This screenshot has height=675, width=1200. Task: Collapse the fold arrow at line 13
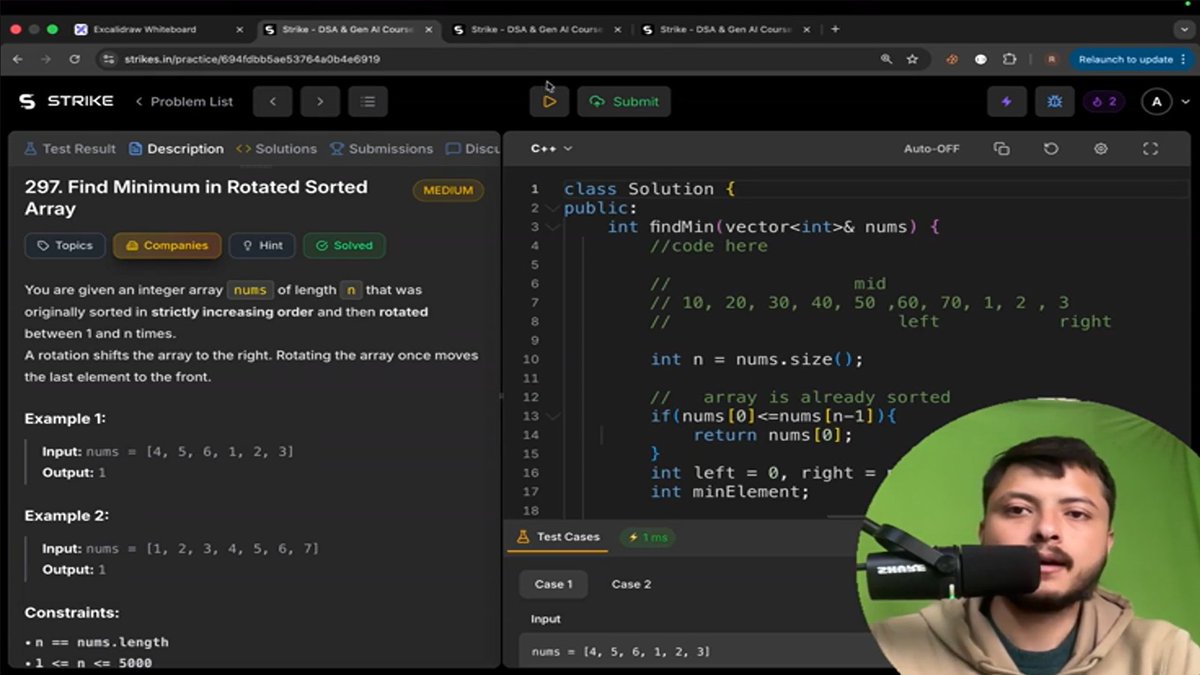(x=554, y=416)
